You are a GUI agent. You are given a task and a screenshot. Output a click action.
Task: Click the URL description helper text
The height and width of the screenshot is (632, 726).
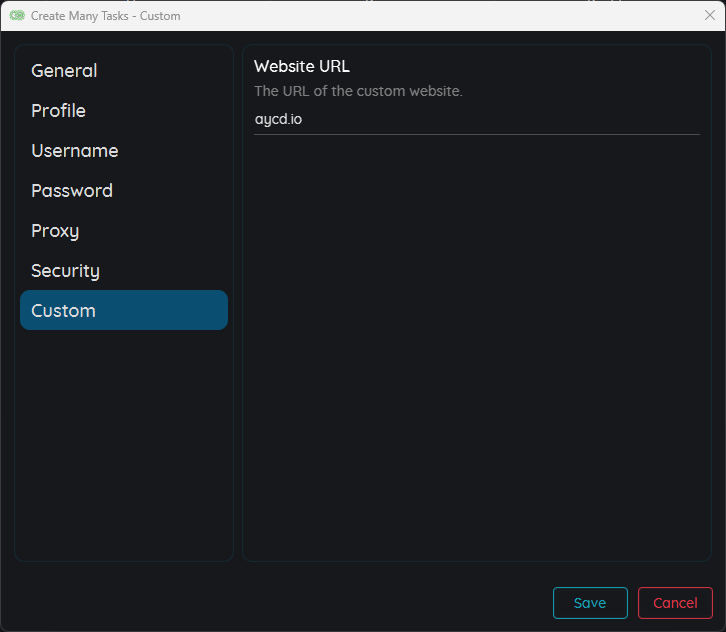[x=358, y=92]
